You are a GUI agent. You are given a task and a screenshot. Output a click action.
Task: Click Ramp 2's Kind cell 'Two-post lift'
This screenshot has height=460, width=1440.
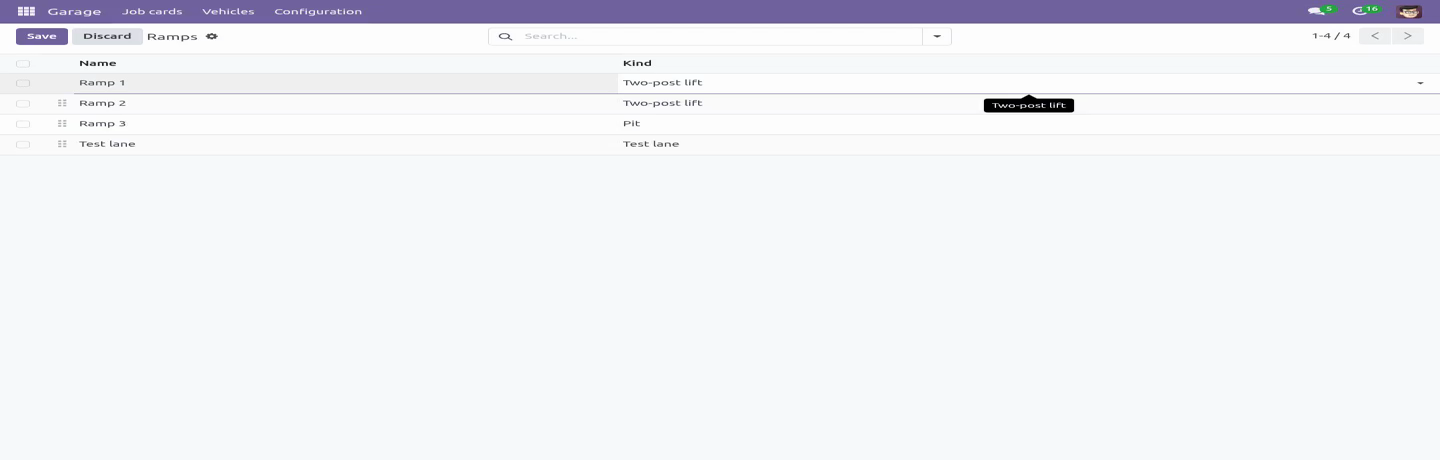pyautogui.click(x=1028, y=103)
